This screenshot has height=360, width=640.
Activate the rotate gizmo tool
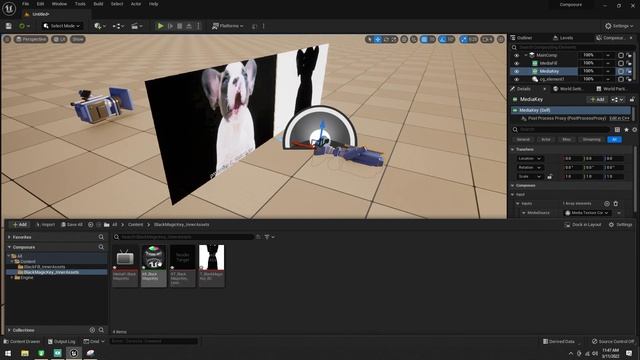[386, 39]
